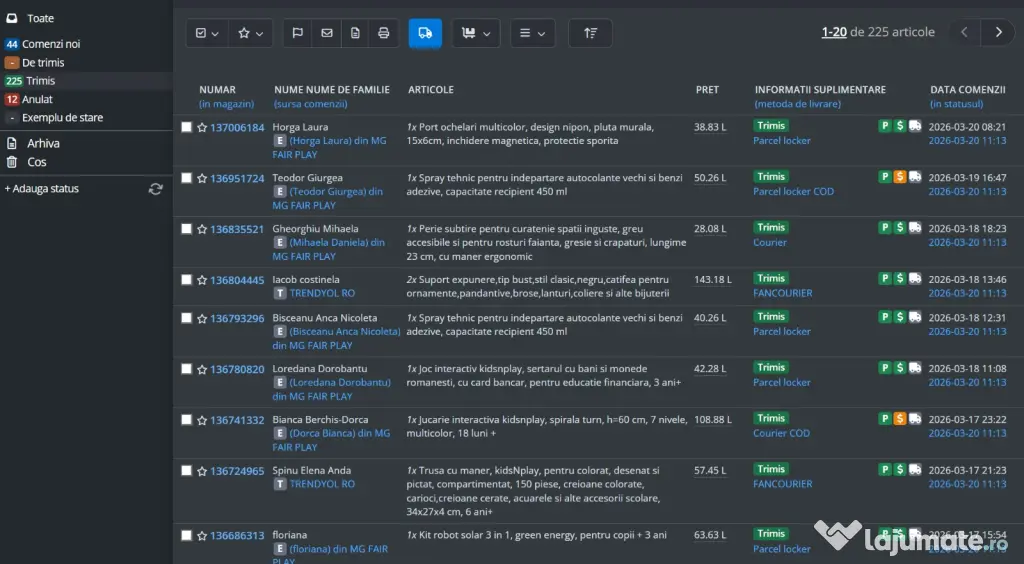The image size is (1024, 564).
Task: Star order 136741332
Action: (202, 420)
